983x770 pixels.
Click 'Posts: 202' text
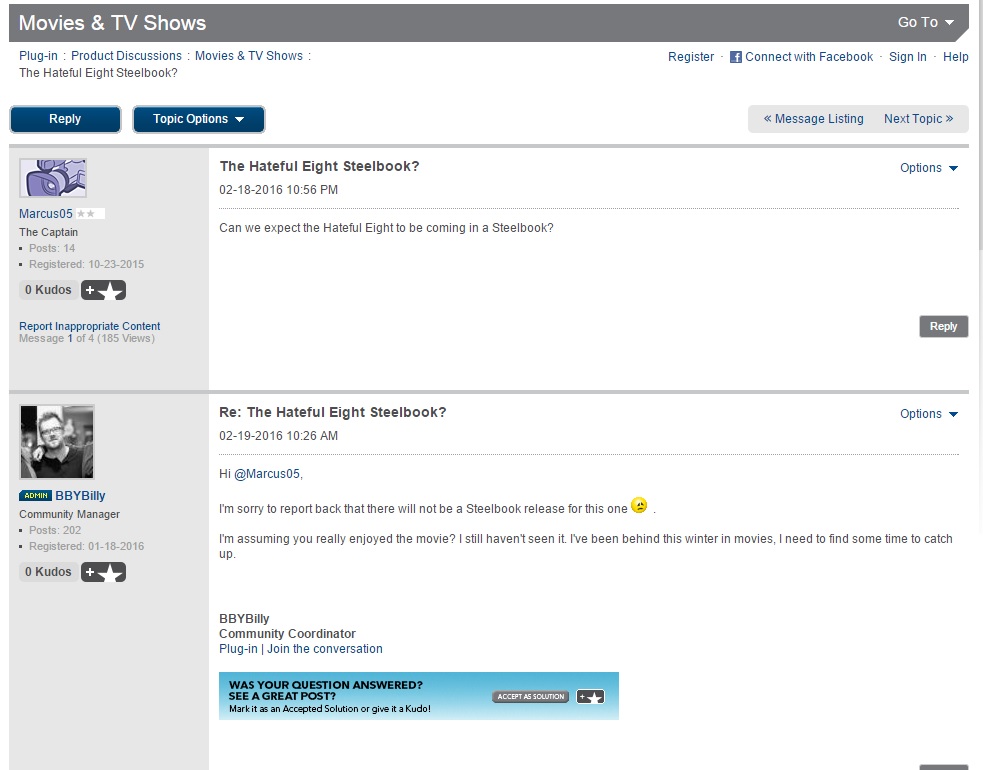point(55,530)
